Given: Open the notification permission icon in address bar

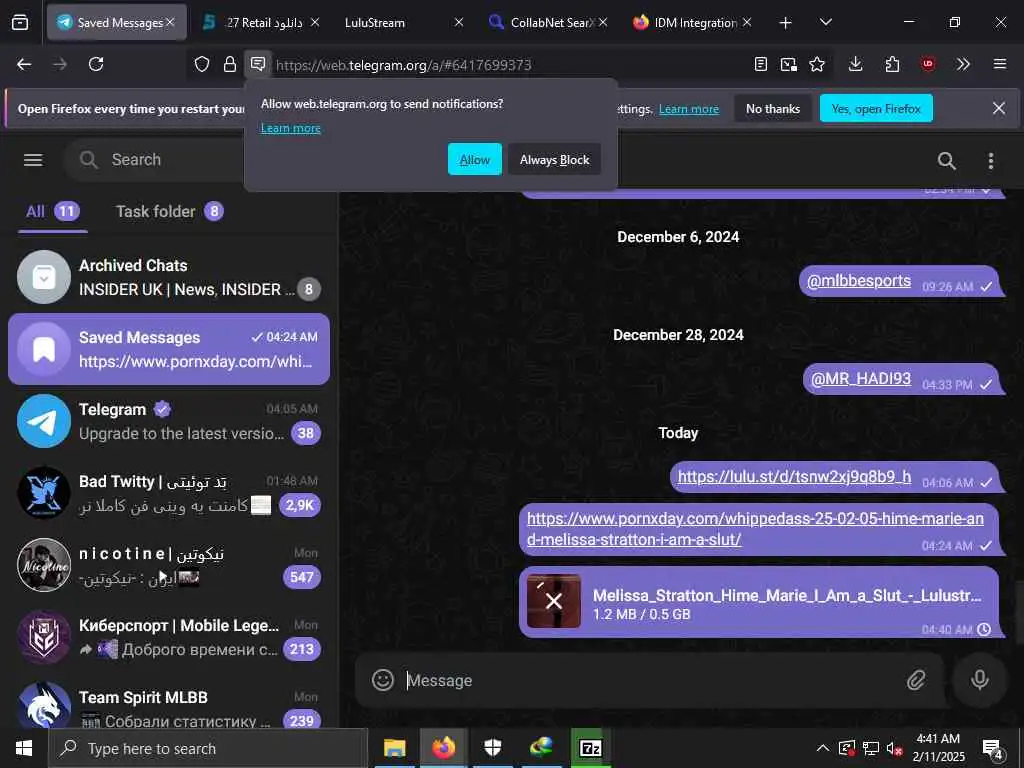Looking at the screenshot, I should (258, 64).
